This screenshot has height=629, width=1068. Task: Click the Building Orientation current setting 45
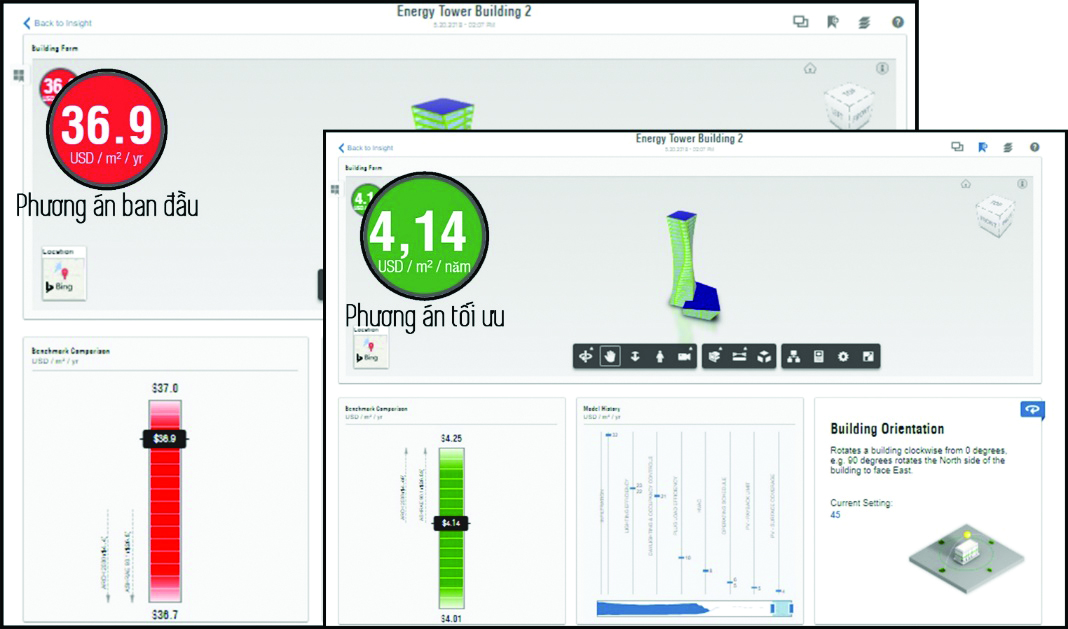click(835, 515)
